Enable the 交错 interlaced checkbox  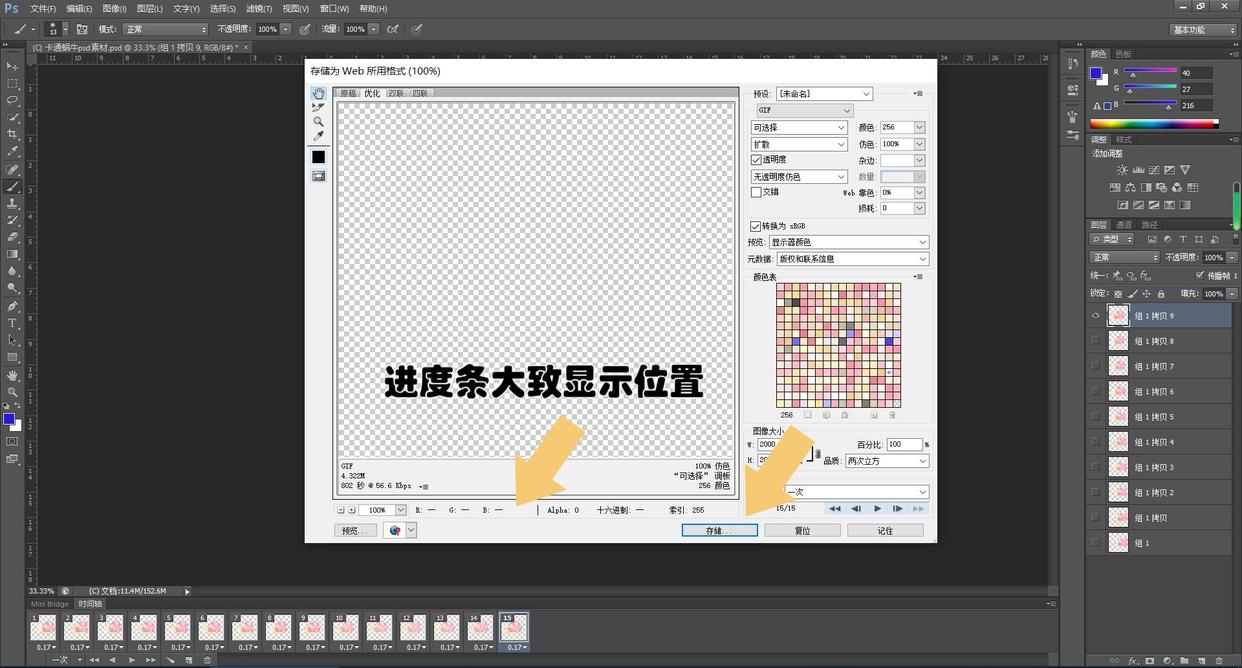pyautogui.click(x=756, y=192)
